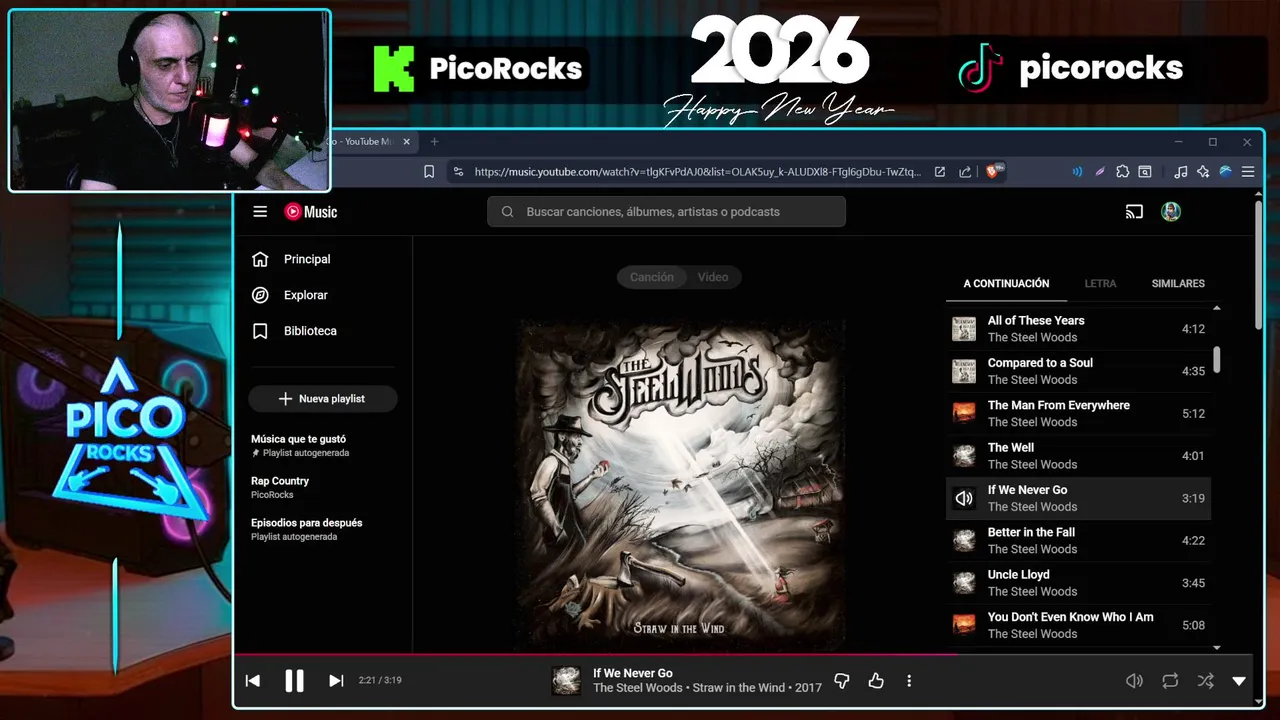Share this page from the address bar
1280x720 pixels.
965,172
